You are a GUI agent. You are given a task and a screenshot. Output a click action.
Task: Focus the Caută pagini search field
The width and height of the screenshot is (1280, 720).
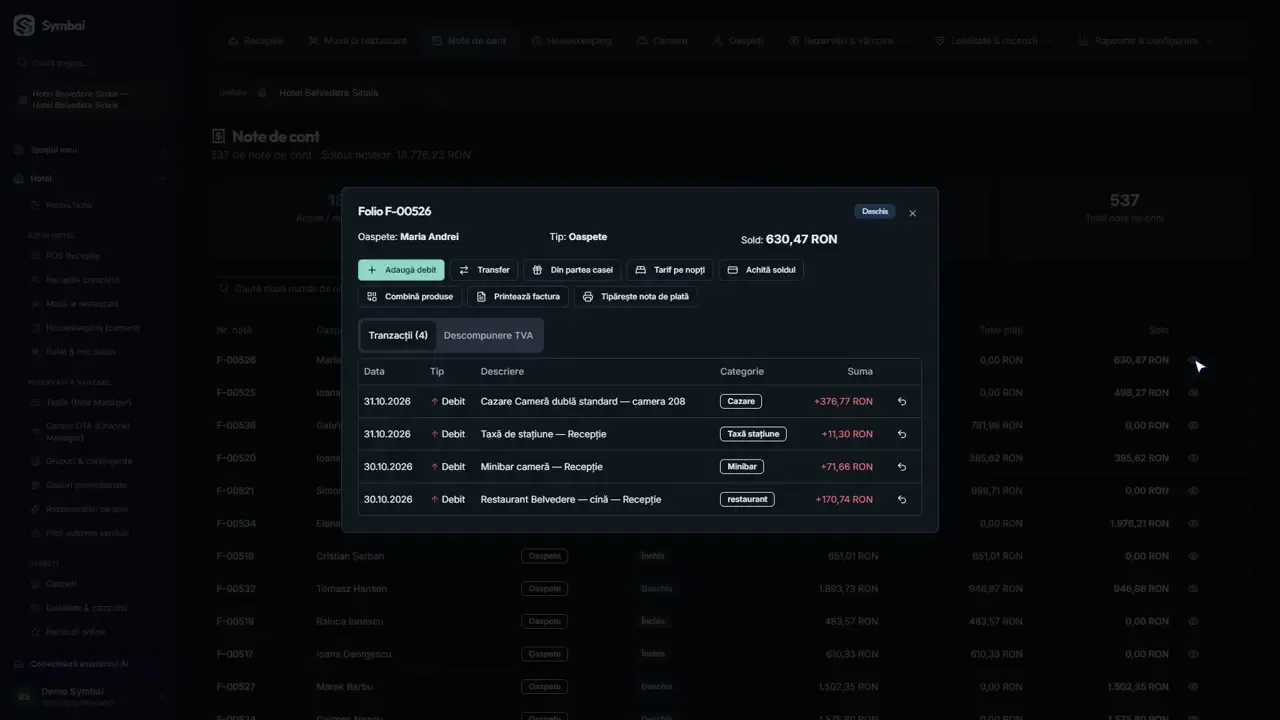click(x=90, y=63)
